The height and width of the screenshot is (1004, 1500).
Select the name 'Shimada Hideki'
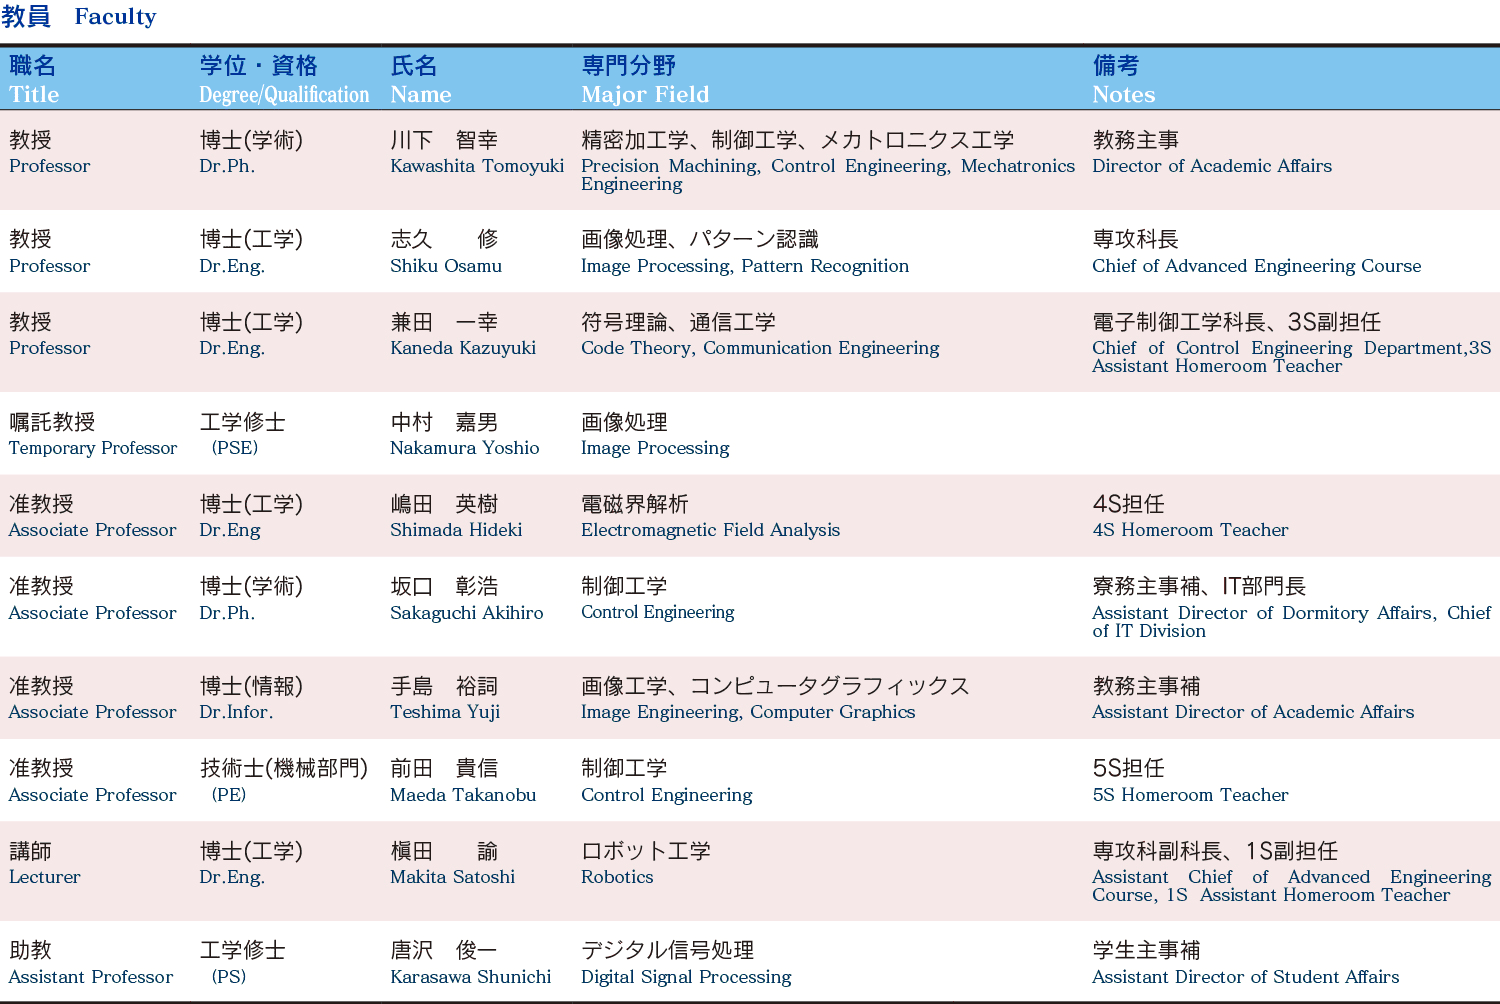pyautogui.click(x=456, y=530)
